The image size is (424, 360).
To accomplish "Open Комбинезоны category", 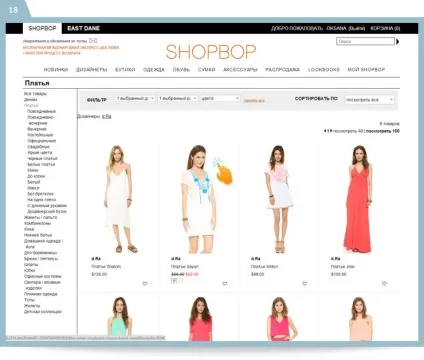I will pyautogui.click(x=37, y=223).
